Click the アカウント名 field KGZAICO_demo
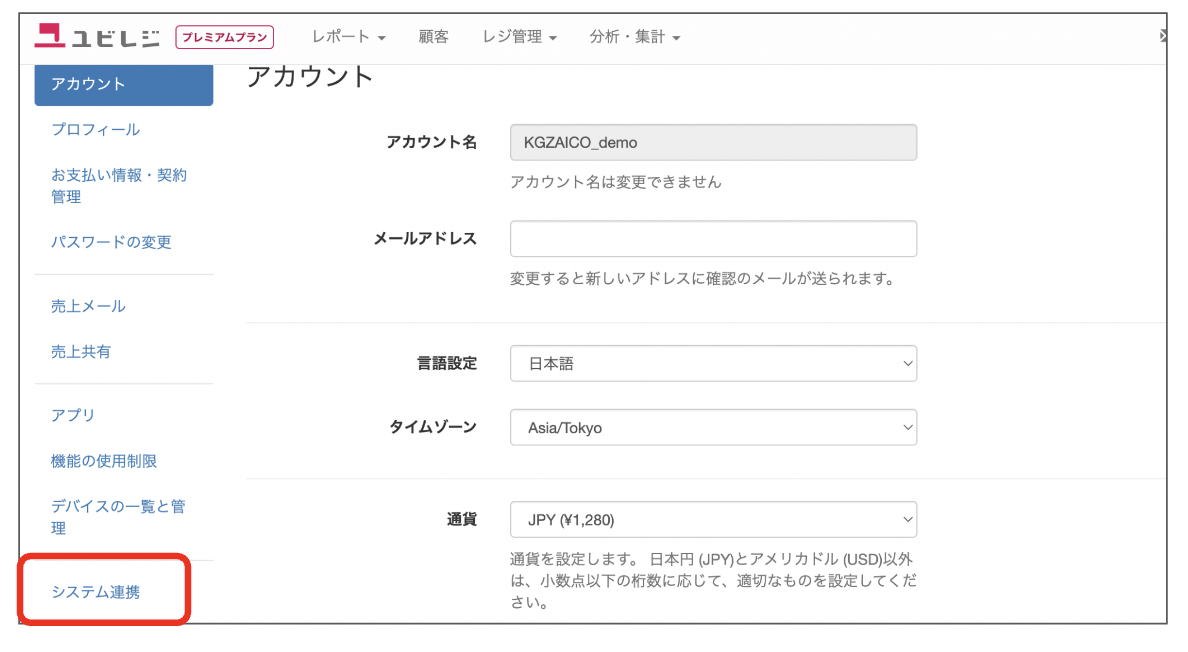Screen dimensions: 1188x652 point(713,142)
